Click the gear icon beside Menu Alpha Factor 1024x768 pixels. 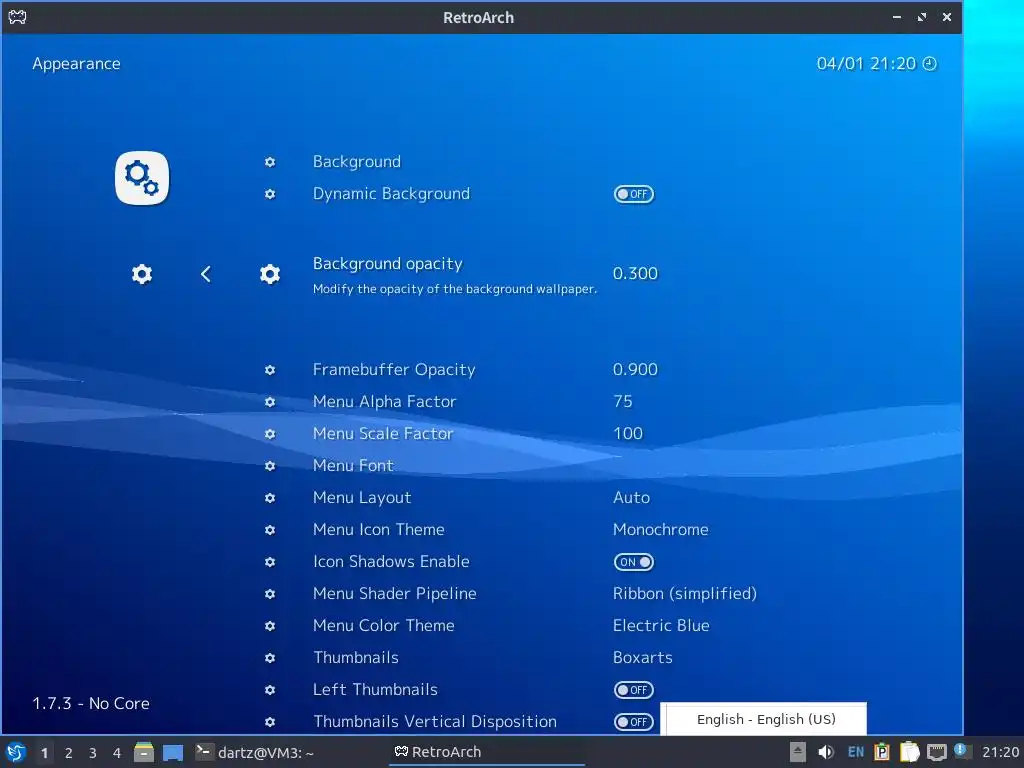pos(270,402)
